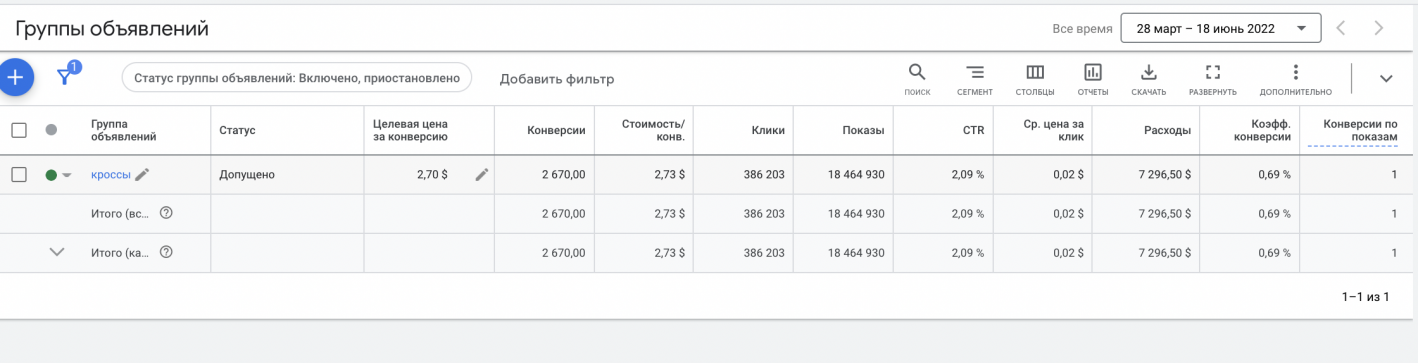Click the Развернуть expand icon
Screen dimensions: 1418x363
[x=1213, y=73]
